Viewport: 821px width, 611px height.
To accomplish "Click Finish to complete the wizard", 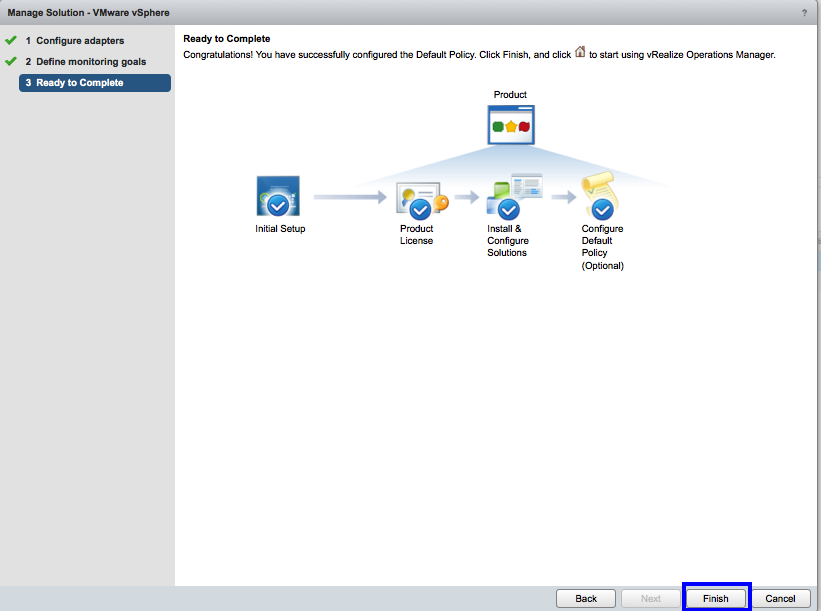I will [x=716, y=598].
